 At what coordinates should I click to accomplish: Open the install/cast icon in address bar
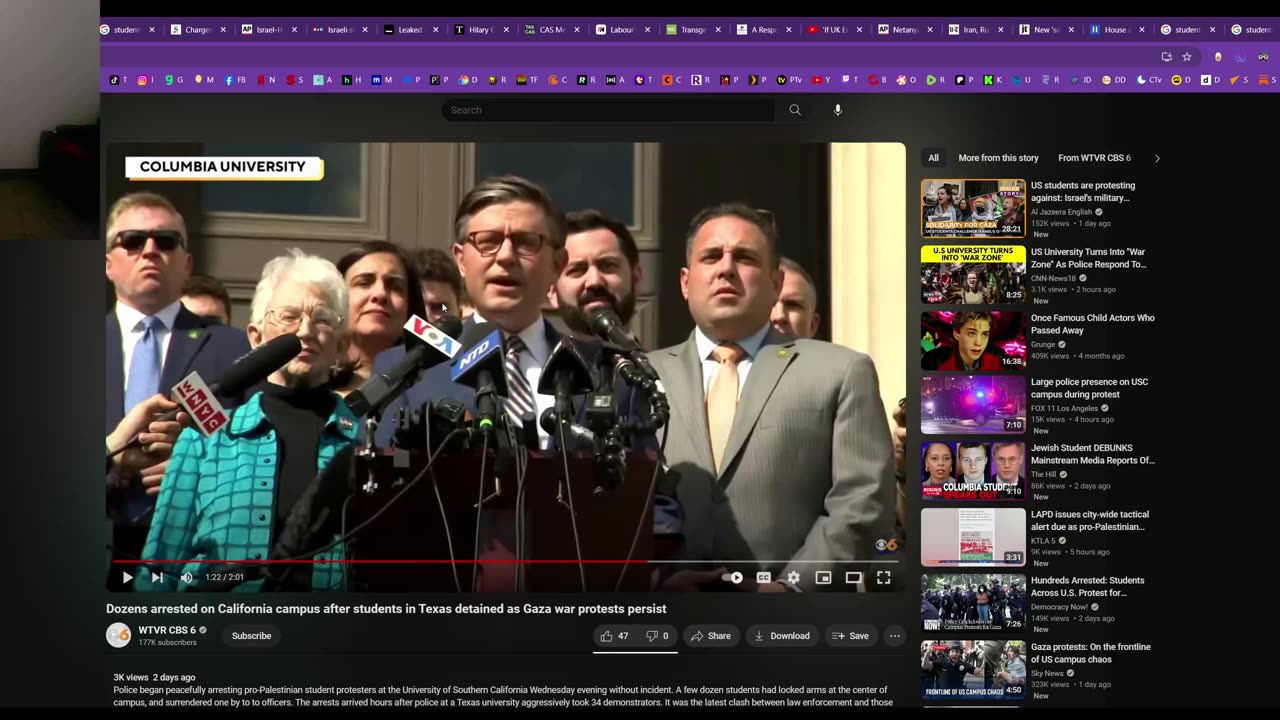pyautogui.click(x=1166, y=57)
